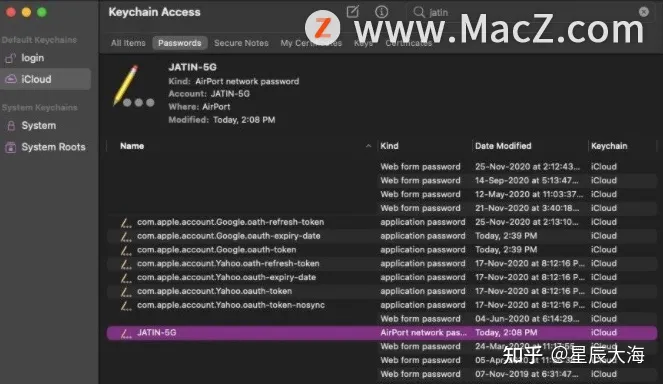Click the Kind: AirPort network password detail

[234, 81]
